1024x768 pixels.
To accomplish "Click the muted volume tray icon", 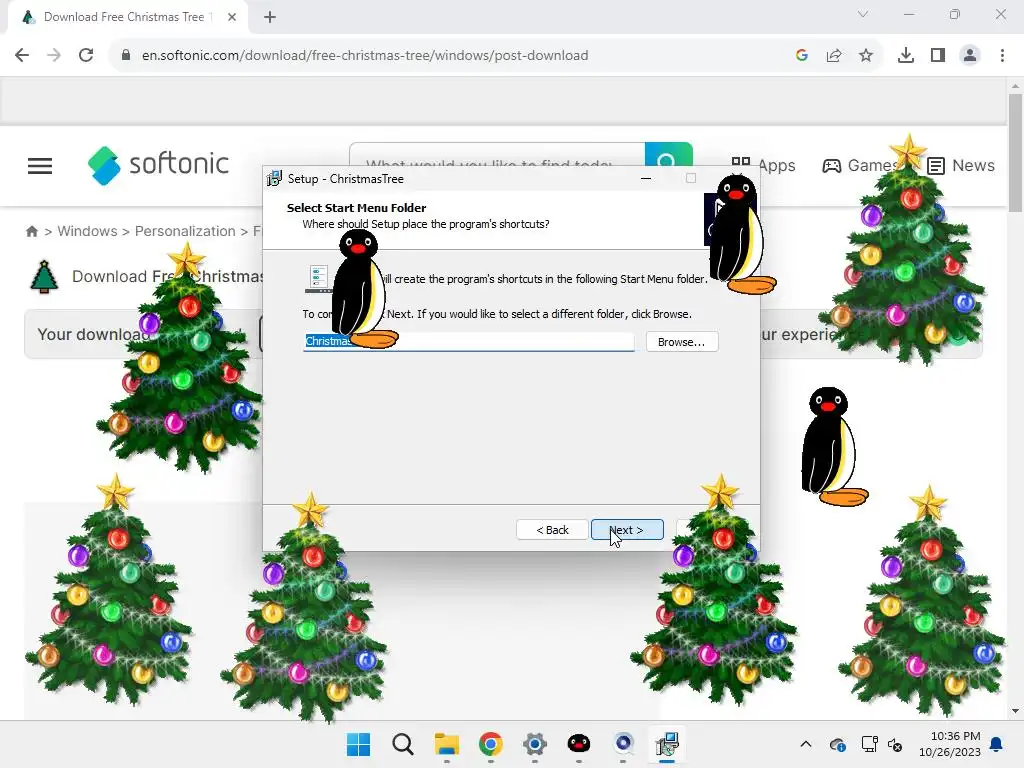I will click(x=895, y=744).
